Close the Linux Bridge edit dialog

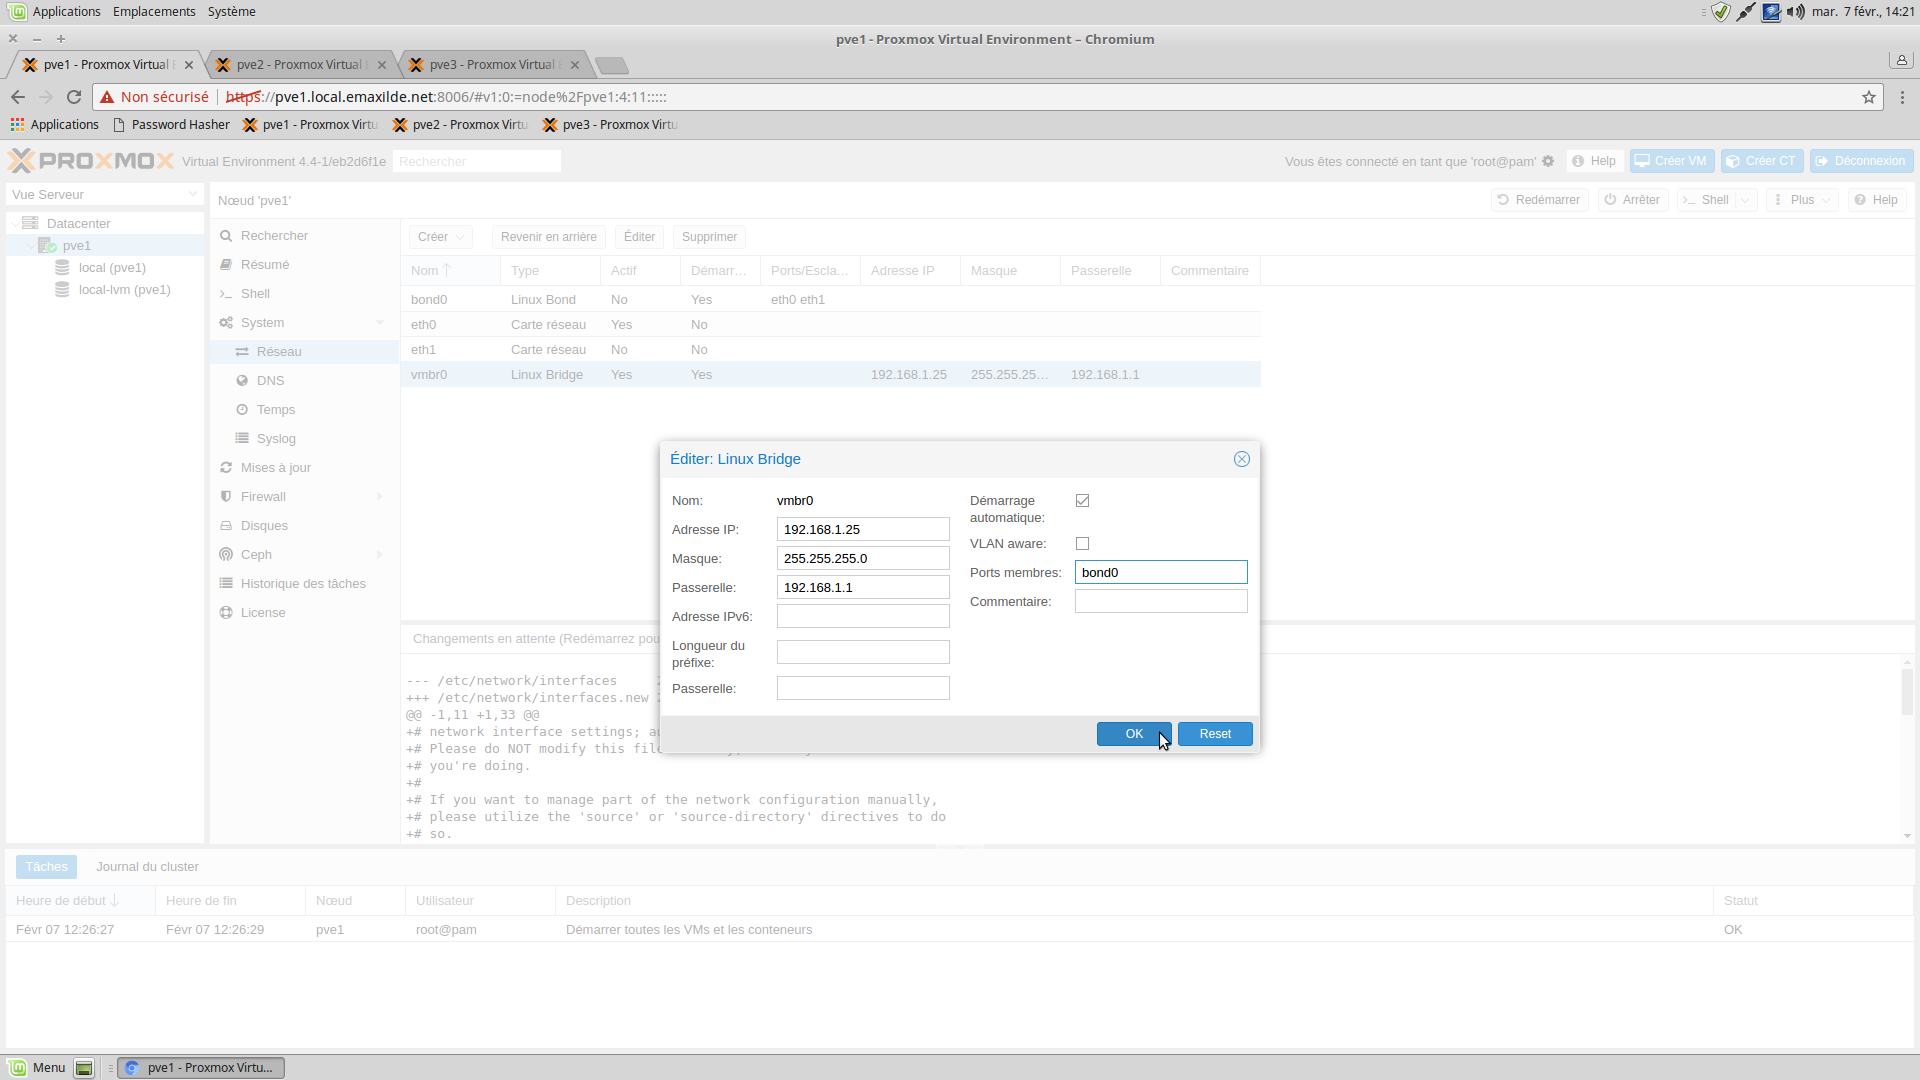click(x=1241, y=459)
